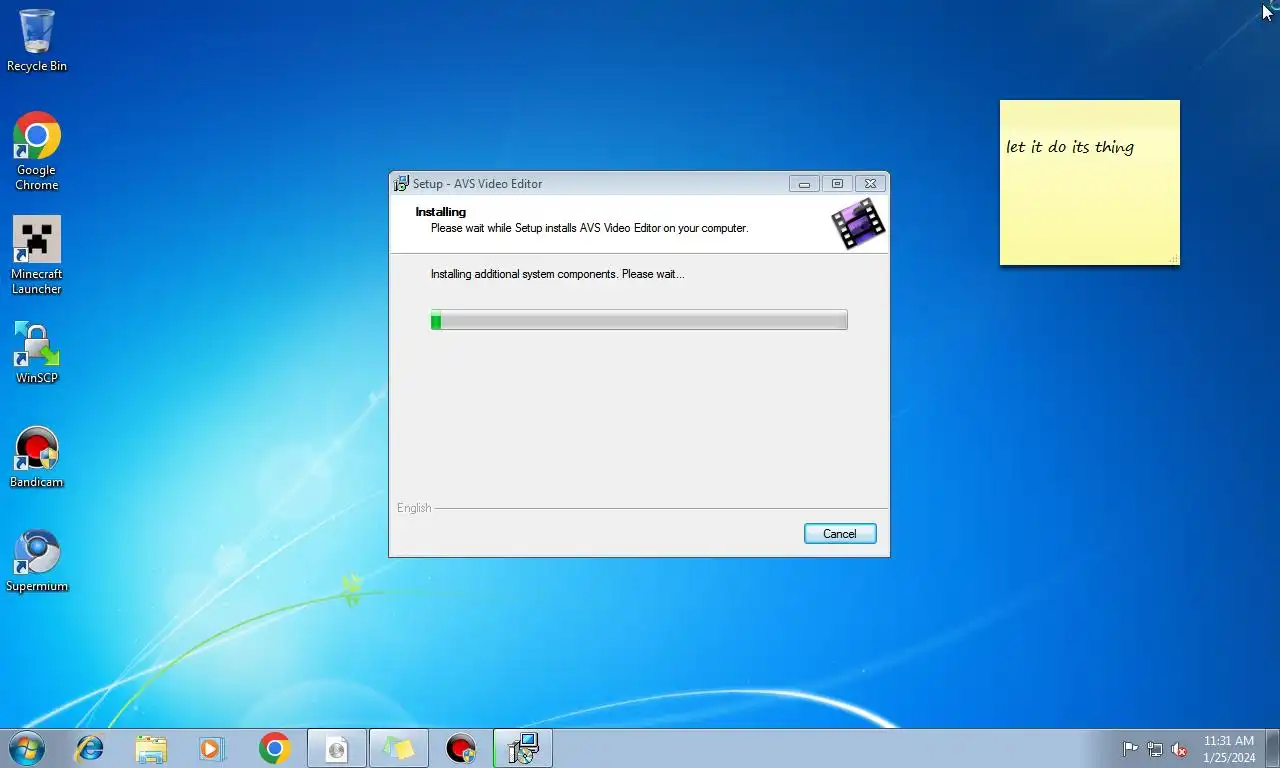Click the AVS Video Editor film logo
The image size is (1280, 768).
click(x=858, y=223)
